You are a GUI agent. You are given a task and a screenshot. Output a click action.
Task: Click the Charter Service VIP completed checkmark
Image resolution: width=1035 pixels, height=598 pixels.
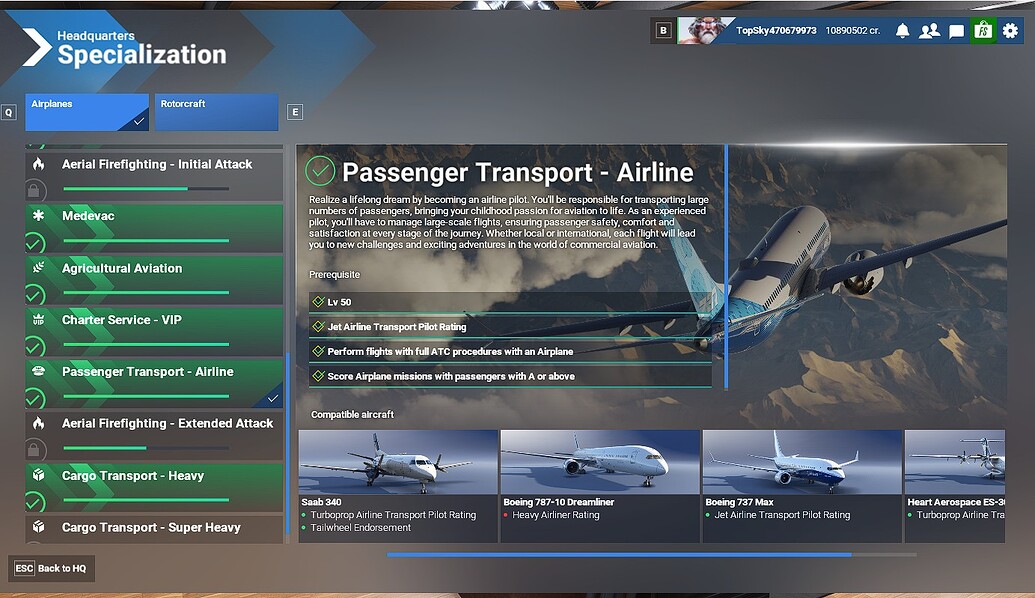pos(34,346)
